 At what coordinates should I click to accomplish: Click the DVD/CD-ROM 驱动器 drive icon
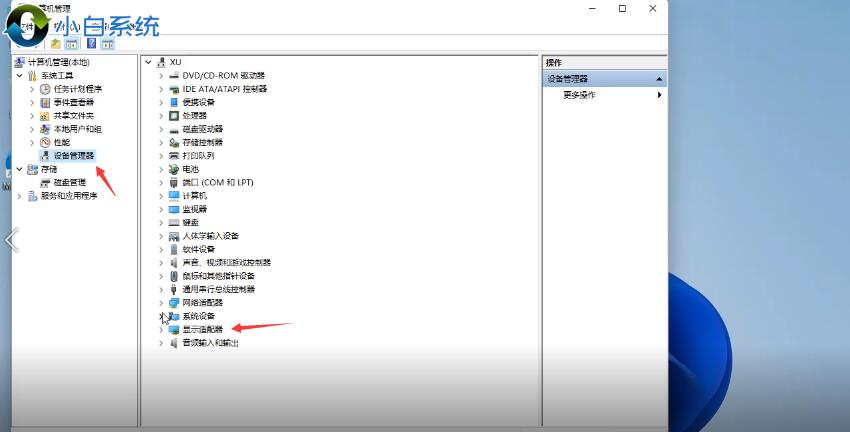click(174, 75)
